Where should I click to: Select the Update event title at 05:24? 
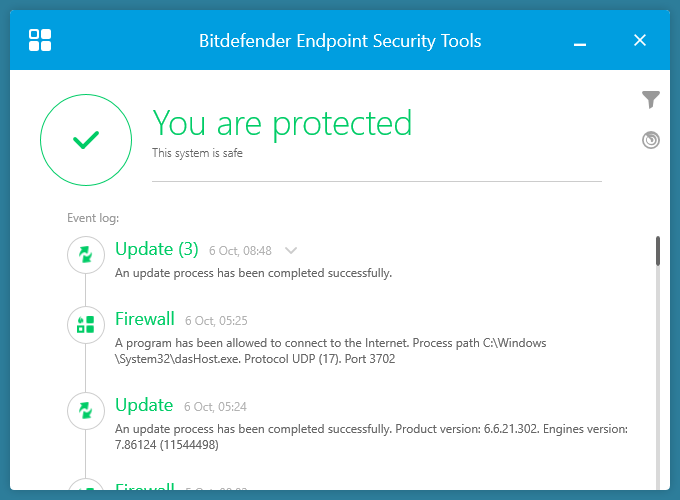pos(144,405)
